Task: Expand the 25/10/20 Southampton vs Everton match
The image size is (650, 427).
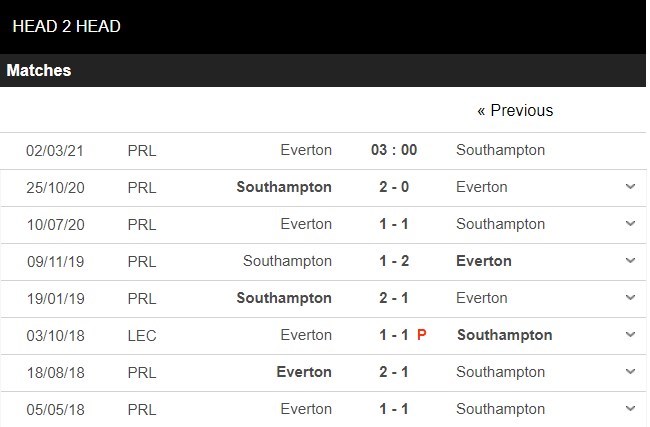Action: click(x=630, y=187)
